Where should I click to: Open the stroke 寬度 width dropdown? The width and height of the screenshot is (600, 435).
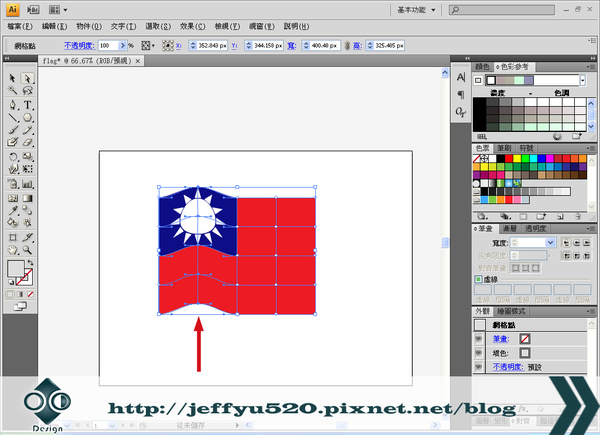[x=550, y=243]
